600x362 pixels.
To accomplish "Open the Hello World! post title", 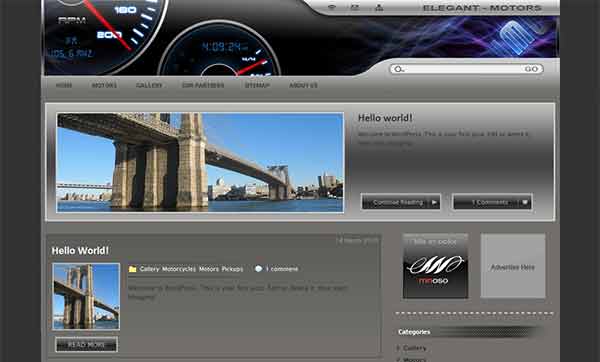I will 80,251.
